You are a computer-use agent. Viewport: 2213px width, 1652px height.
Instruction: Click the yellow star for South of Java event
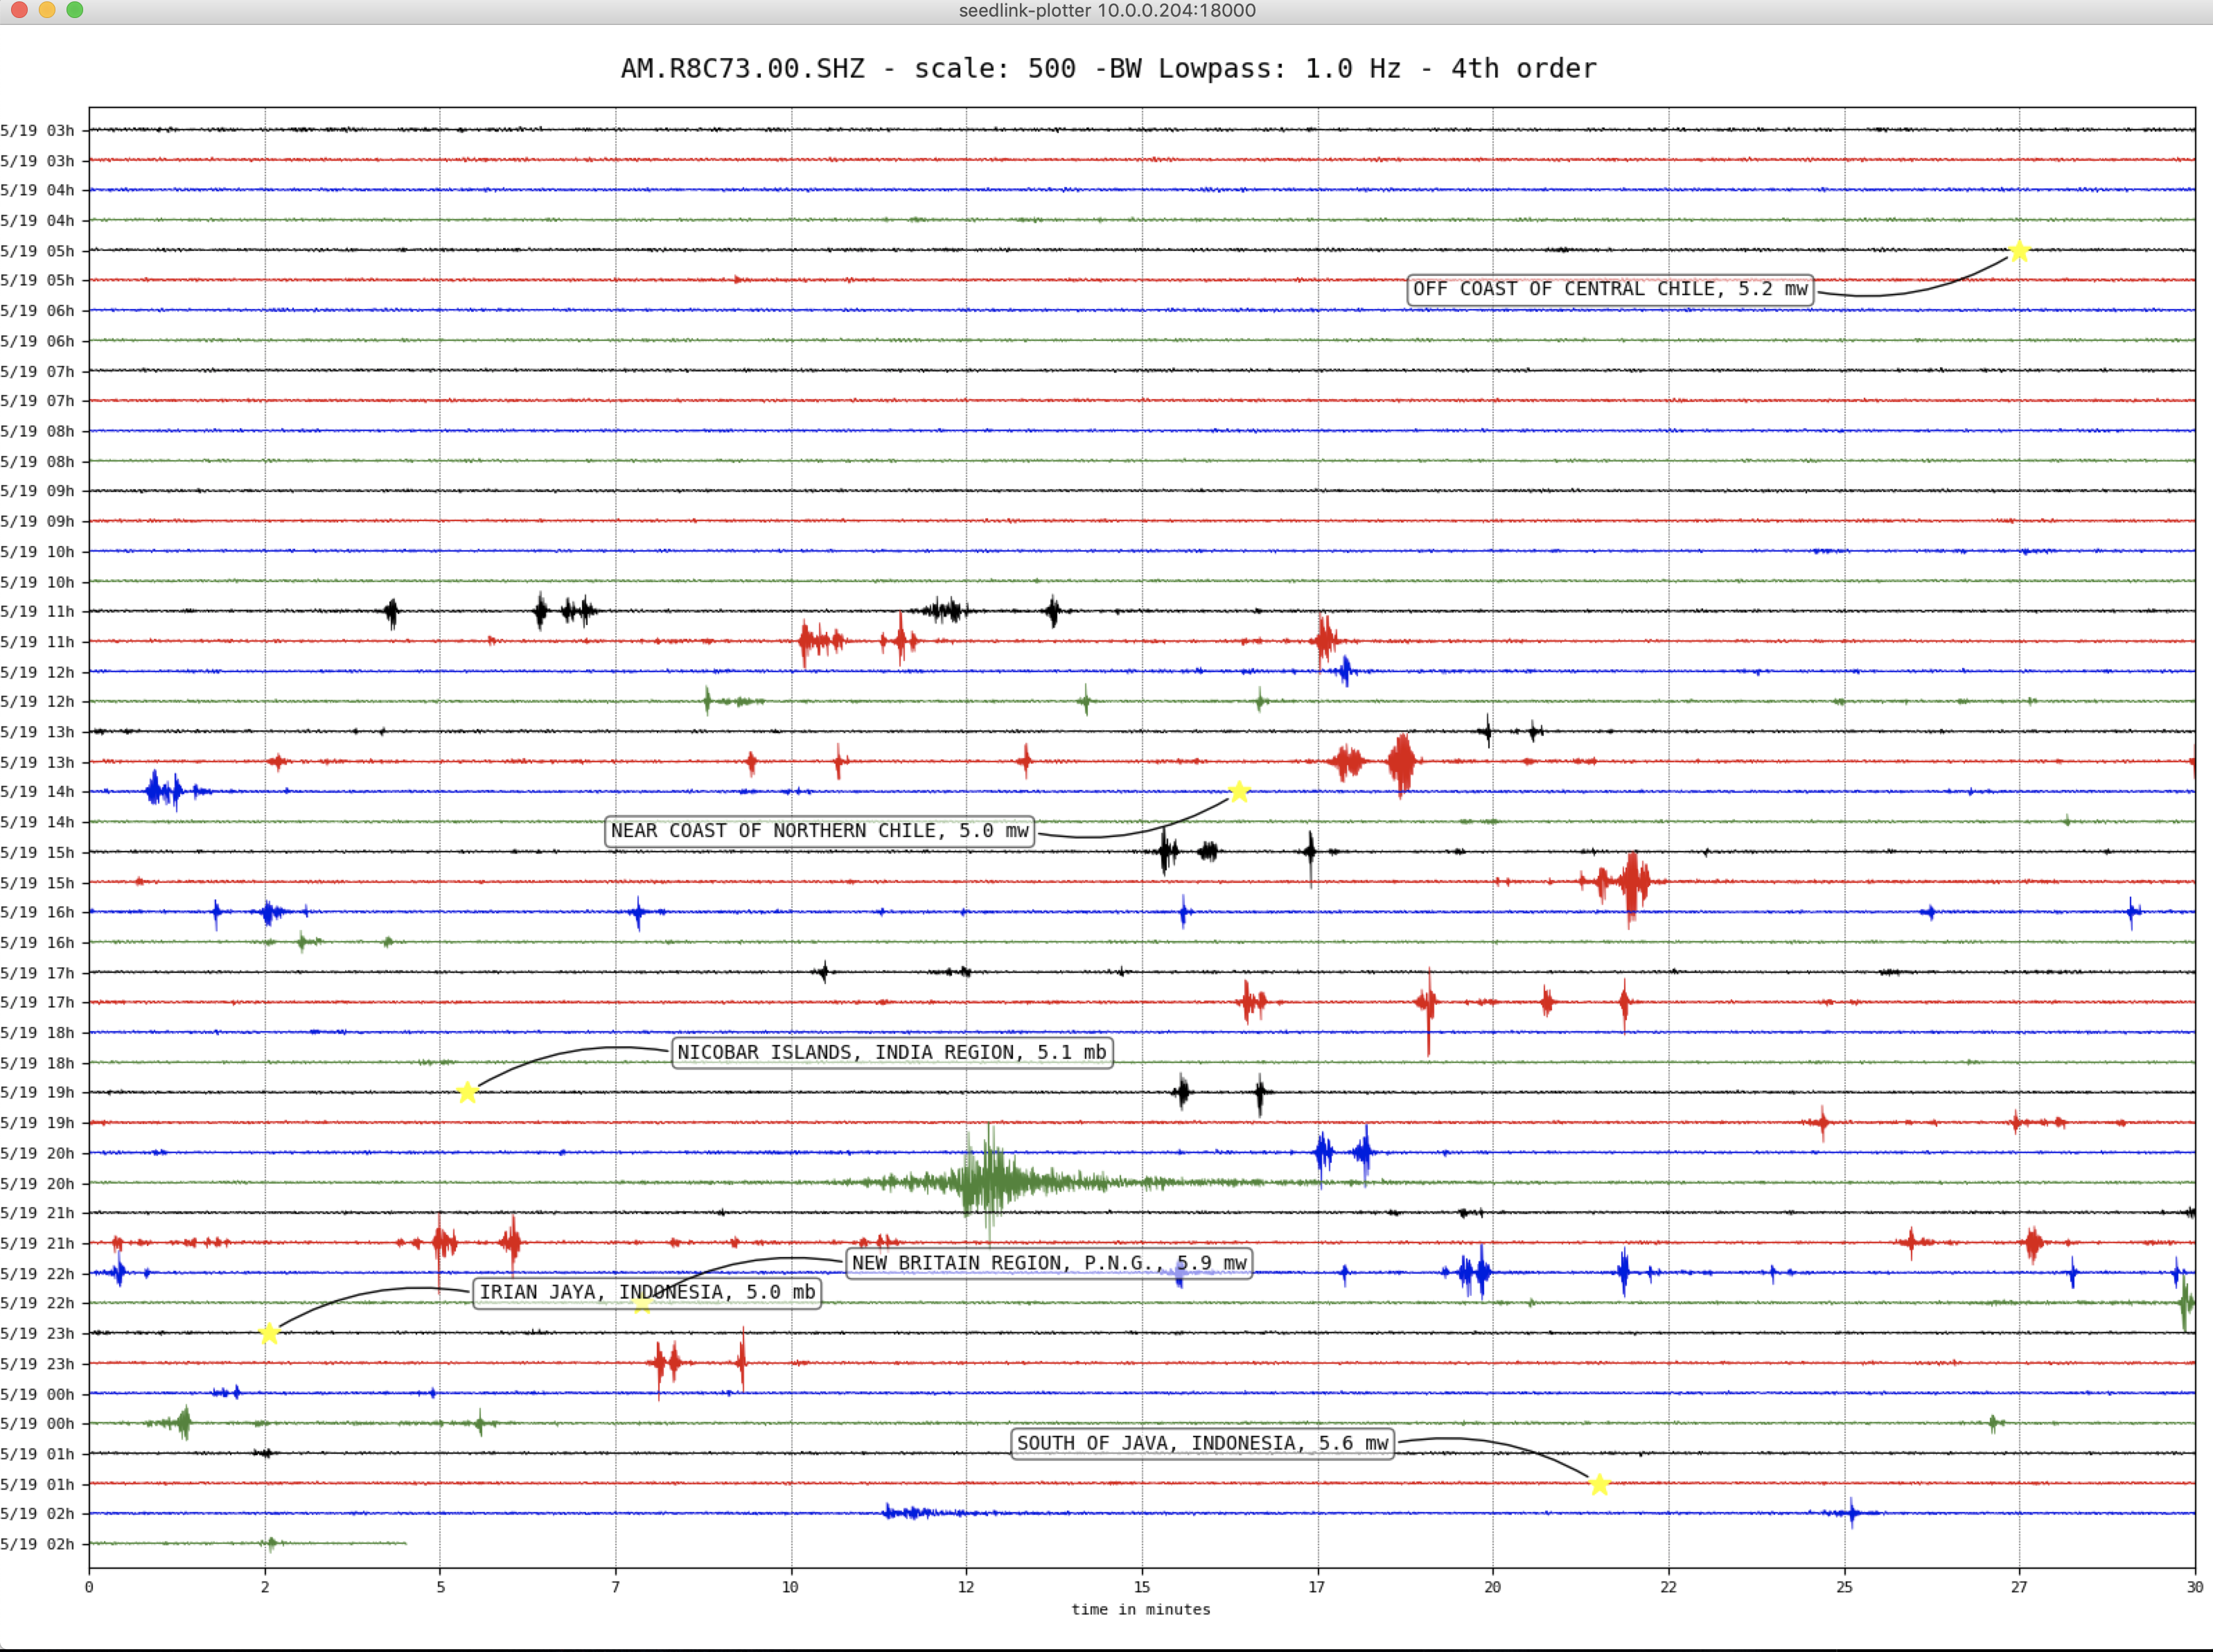point(1599,1484)
